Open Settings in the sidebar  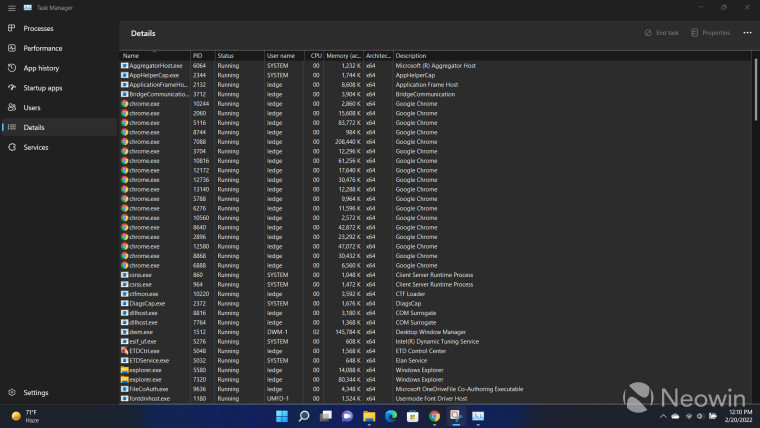[x=59, y=392]
